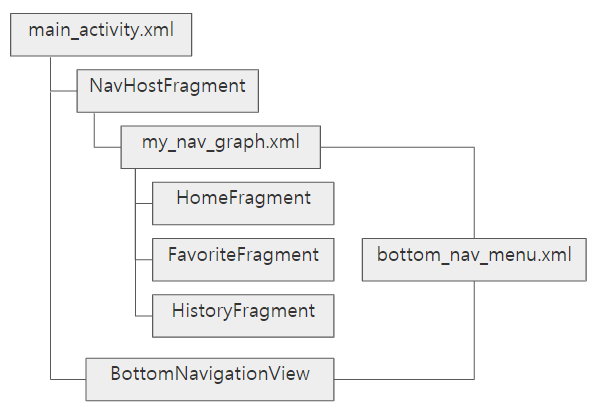Click the horizontal connector entering NavHostFragment
This screenshot has height=414, width=597.
tap(64, 91)
